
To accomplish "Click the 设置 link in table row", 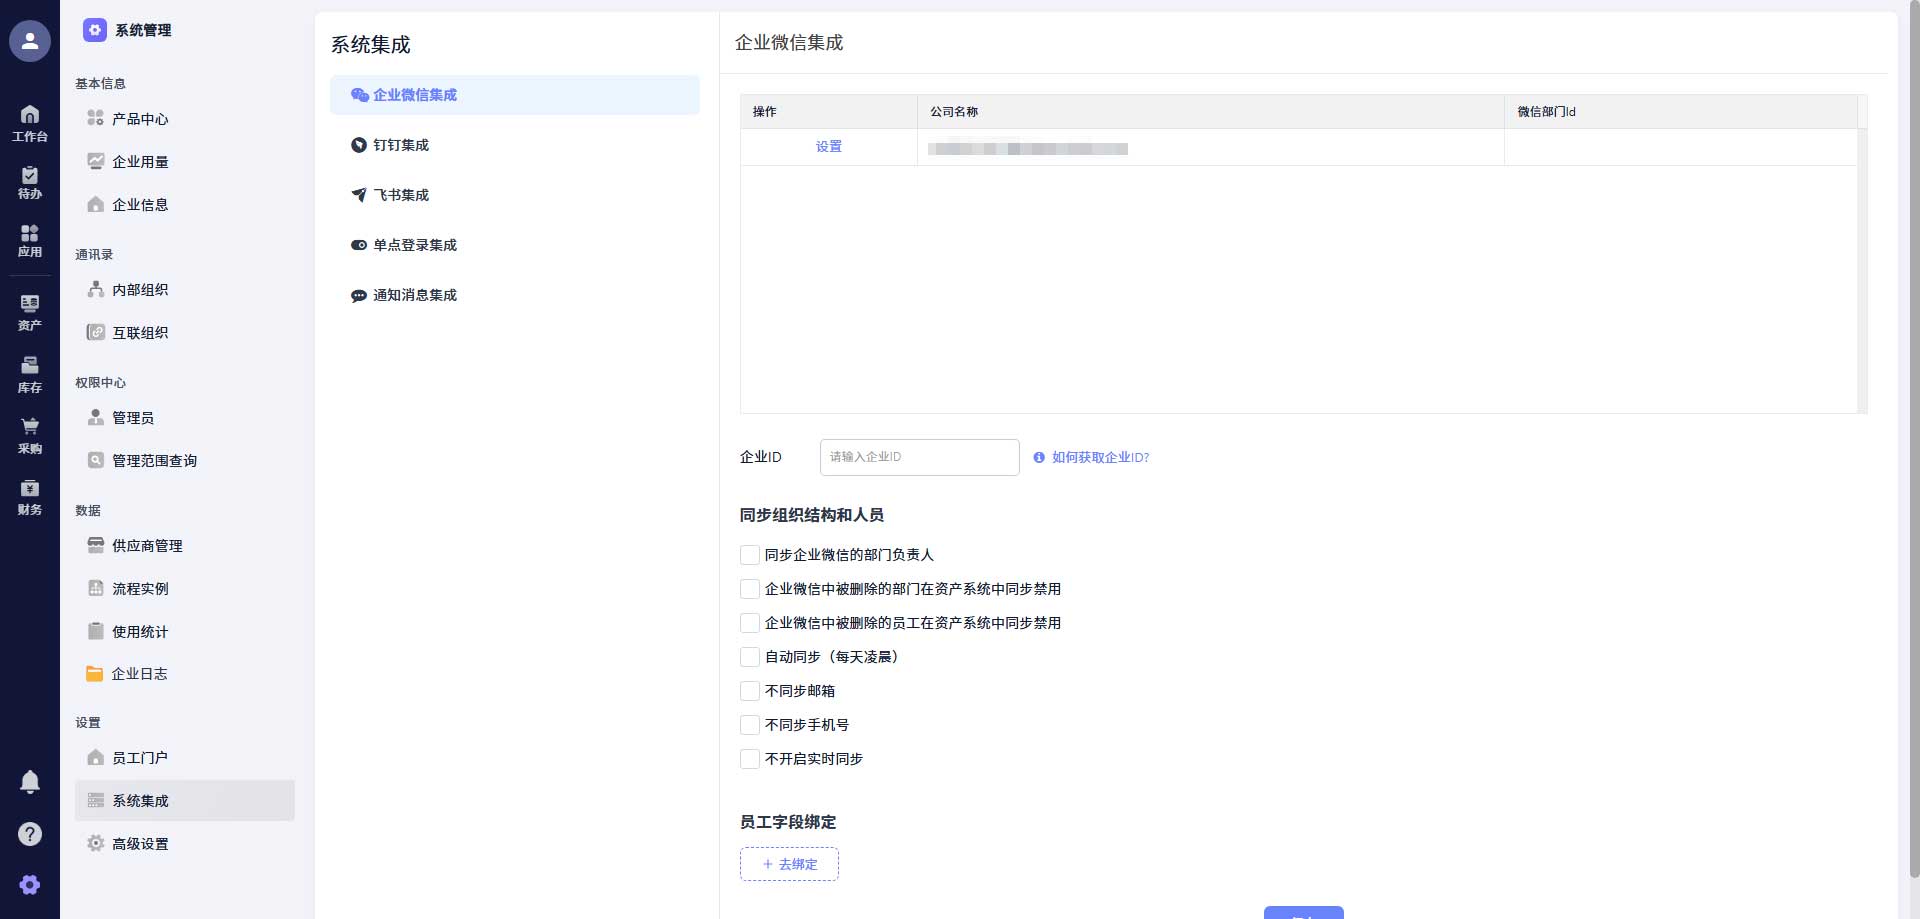I will point(828,146).
